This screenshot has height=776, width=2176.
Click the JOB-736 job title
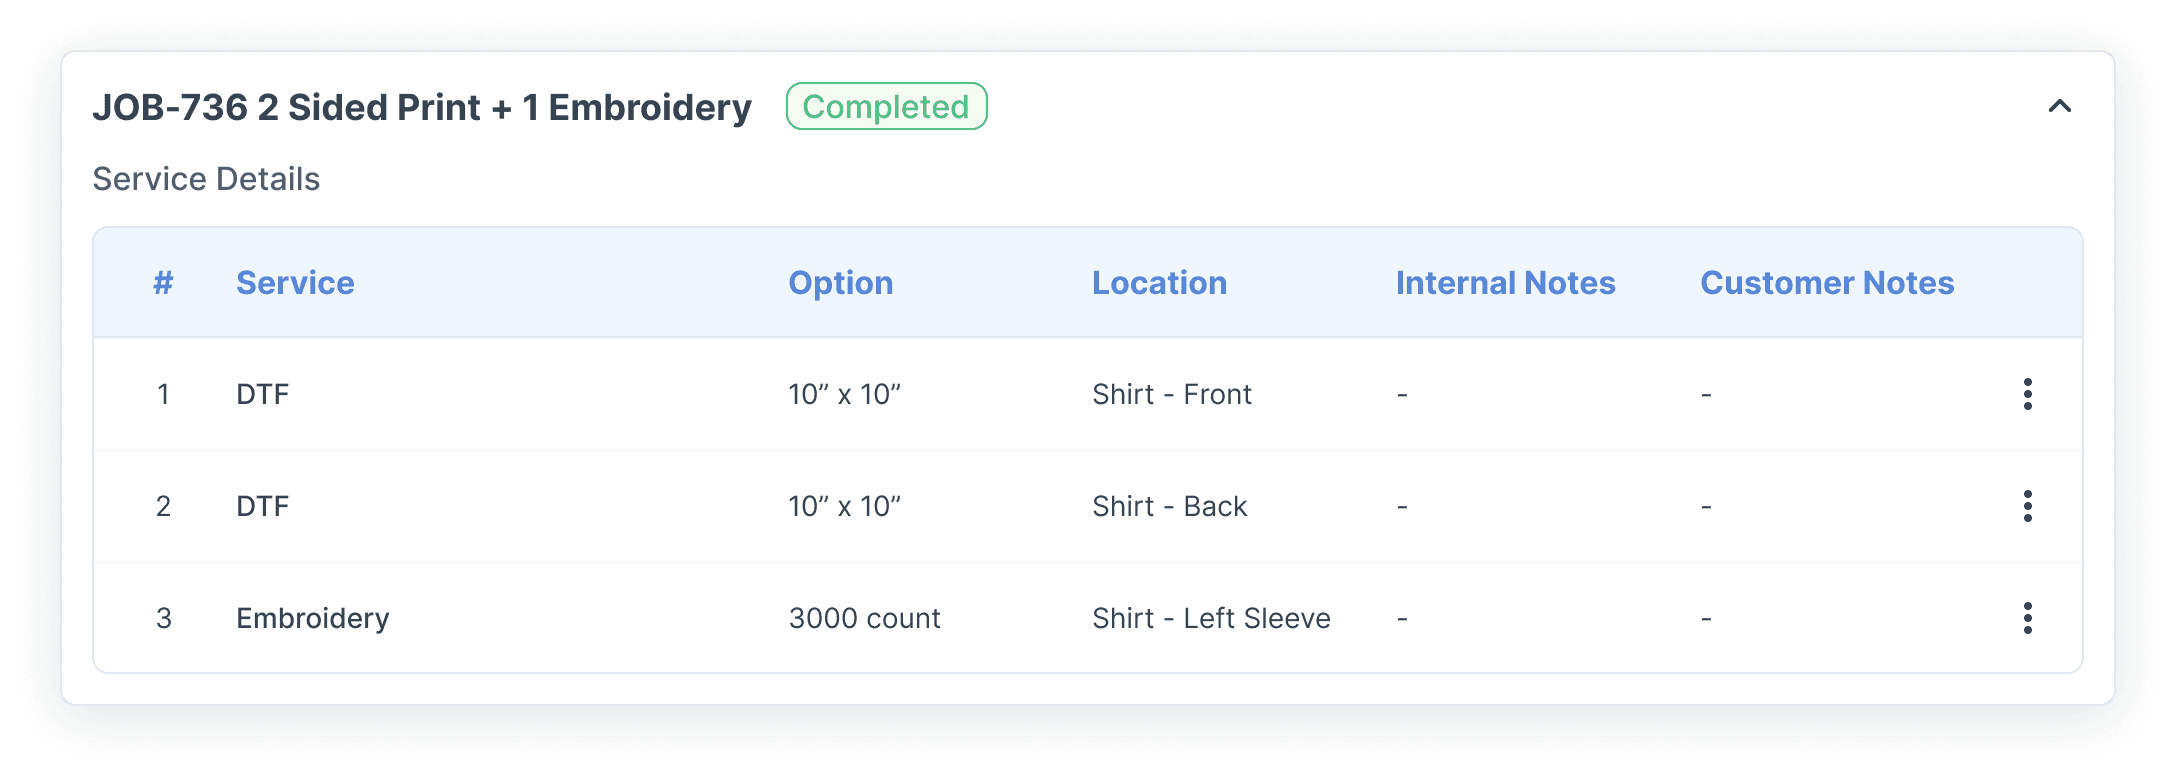click(x=421, y=107)
